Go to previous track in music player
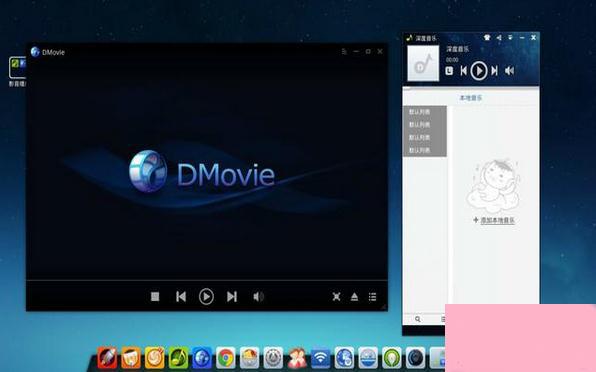 coord(463,71)
